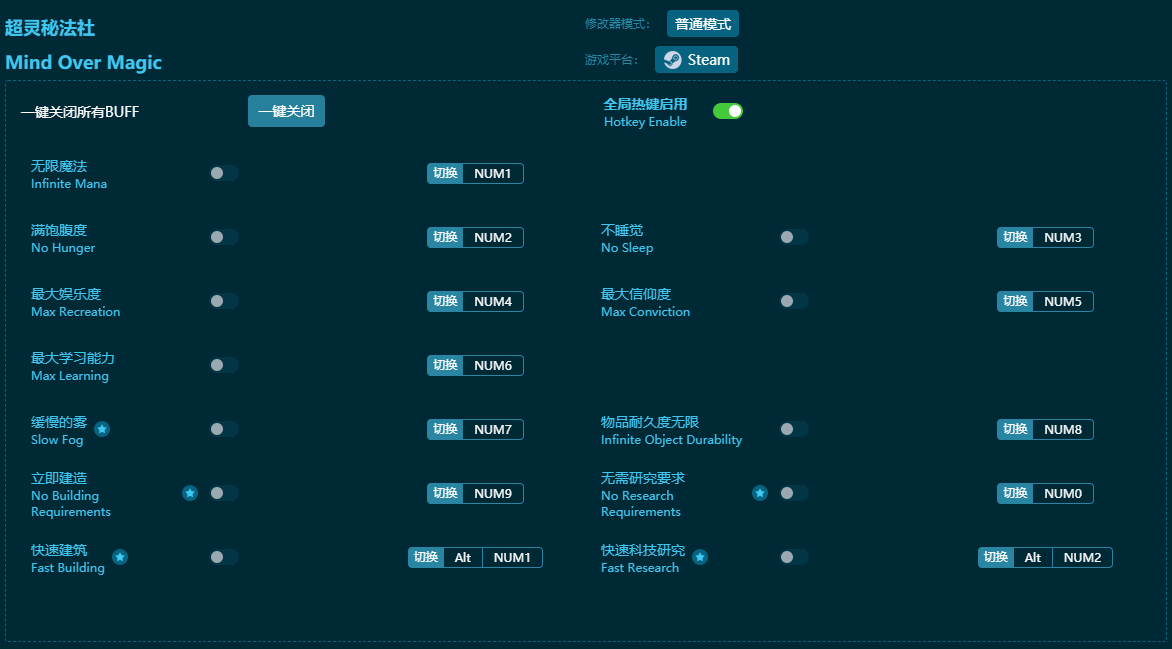1172x649 pixels.
Task: Enable the No Sleep toggle
Action: coord(794,237)
